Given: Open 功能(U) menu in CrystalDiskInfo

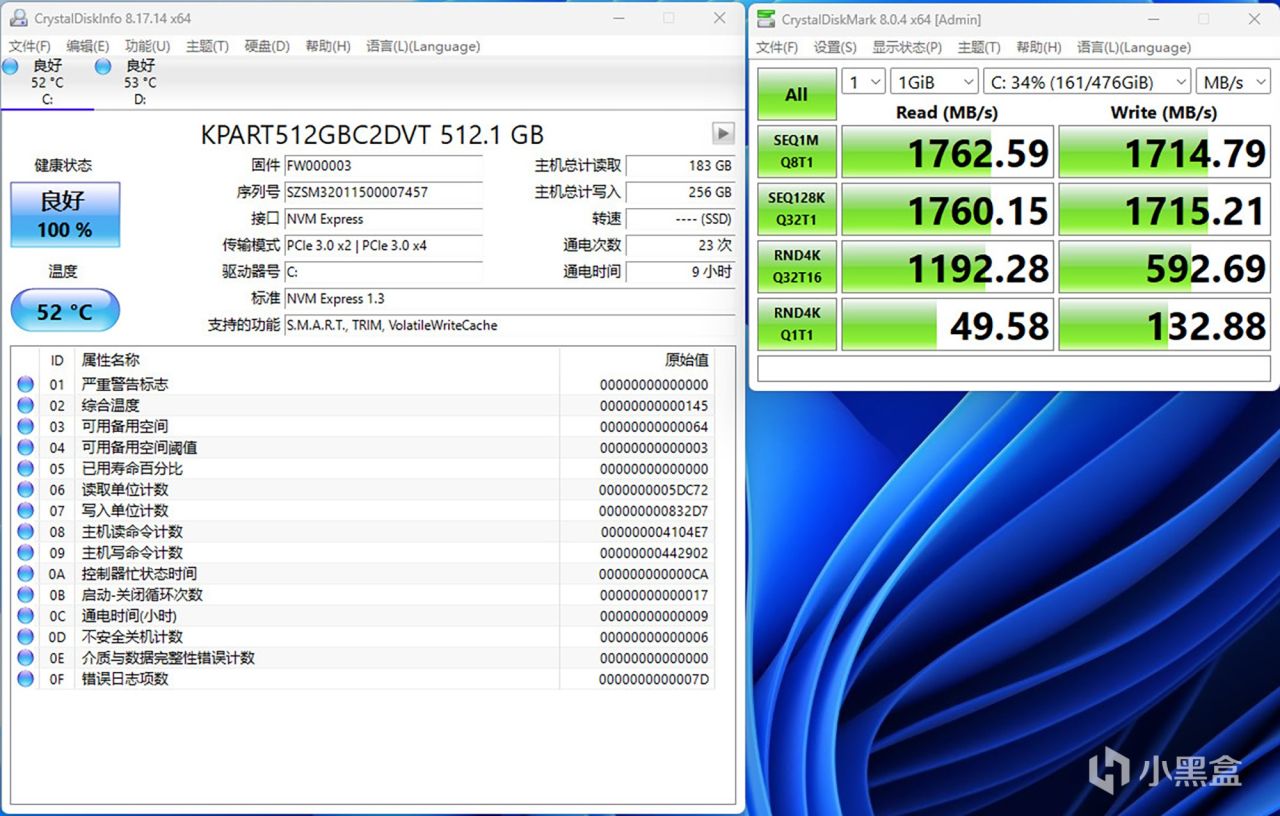Looking at the screenshot, I should pyautogui.click(x=147, y=46).
